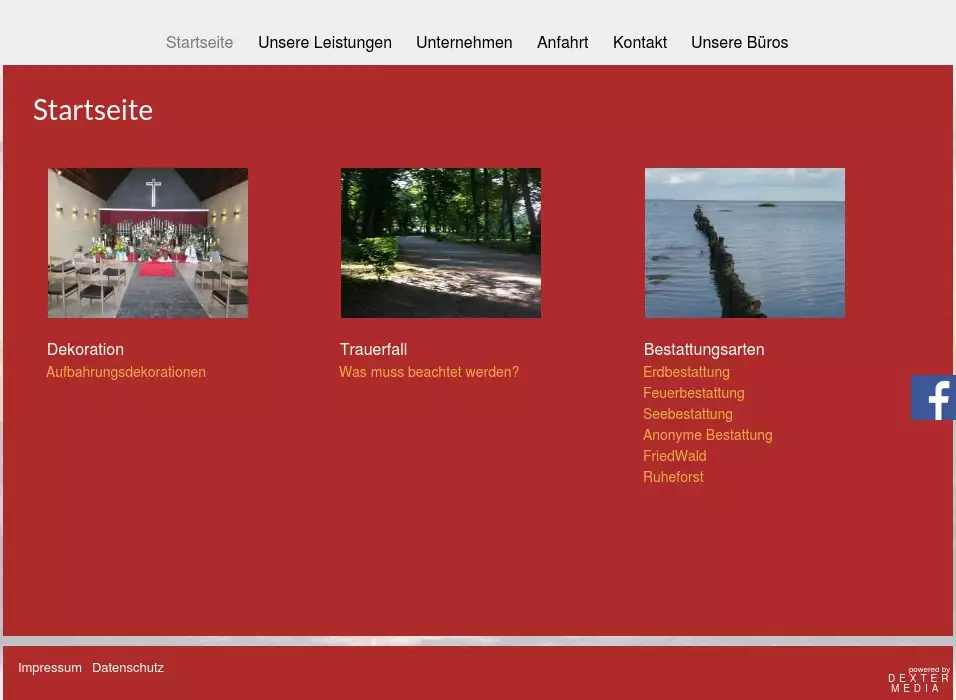
Task: Click the chapel decoration photo
Action: 148,243
